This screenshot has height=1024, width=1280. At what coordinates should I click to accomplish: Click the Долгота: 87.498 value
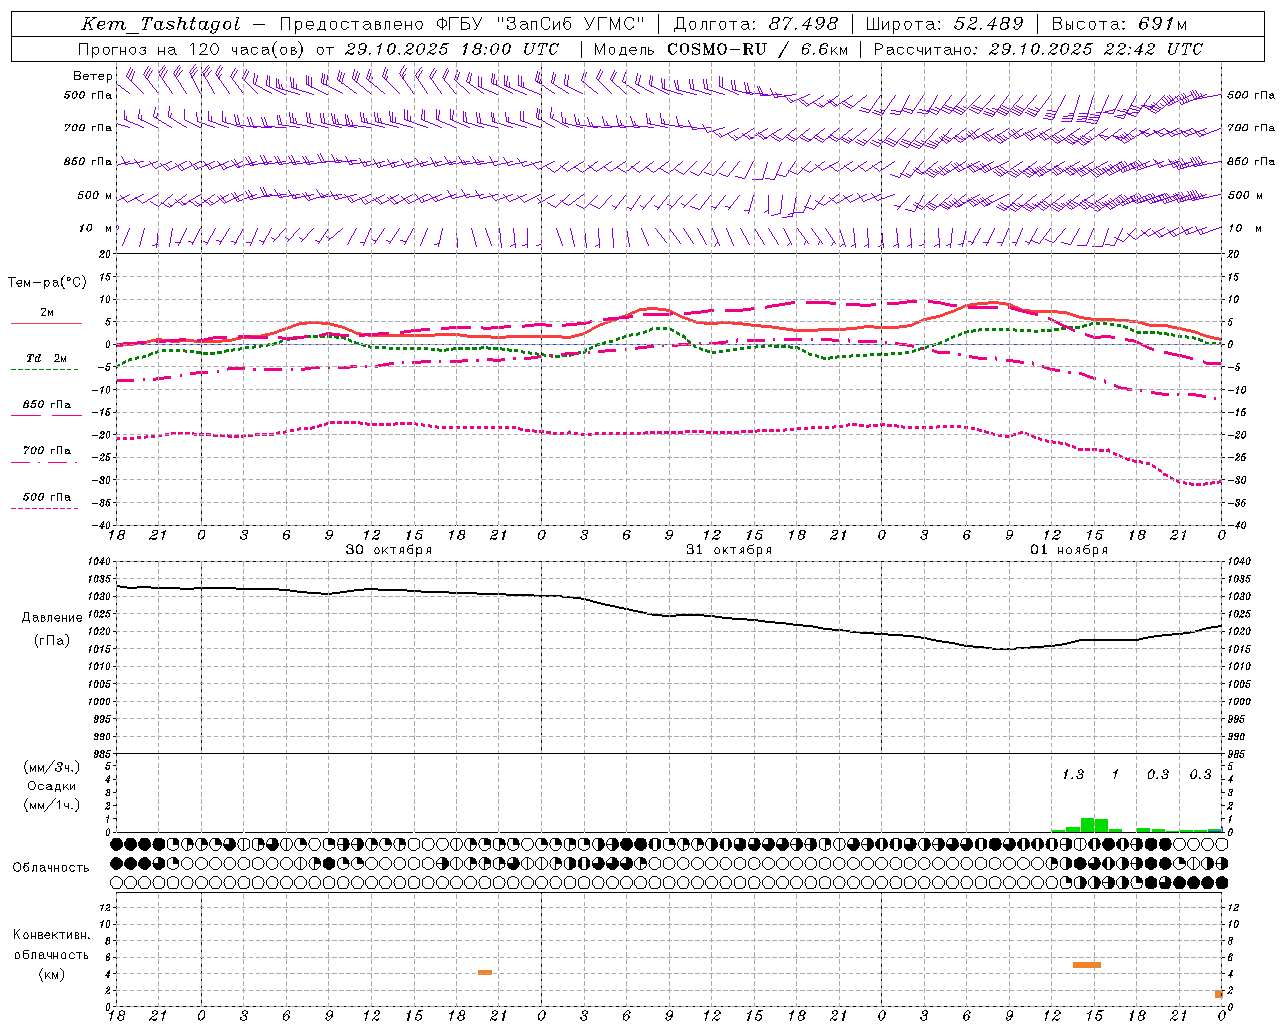(756, 24)
